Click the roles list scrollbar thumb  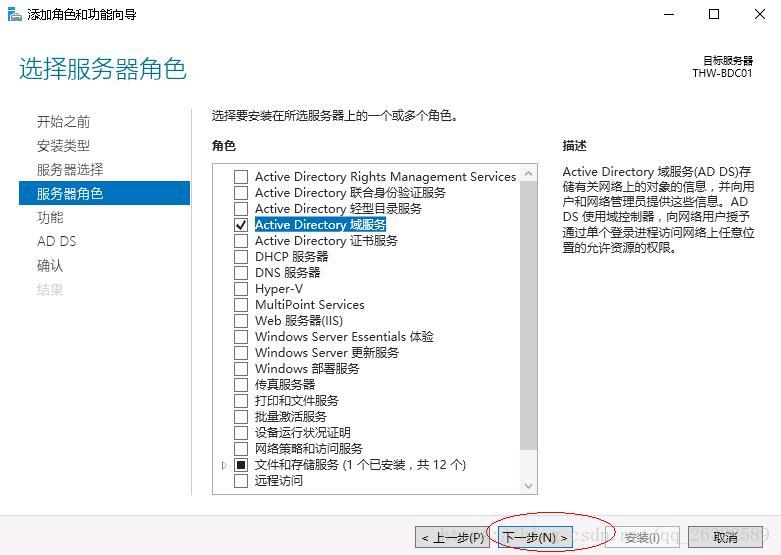[528, 315]
